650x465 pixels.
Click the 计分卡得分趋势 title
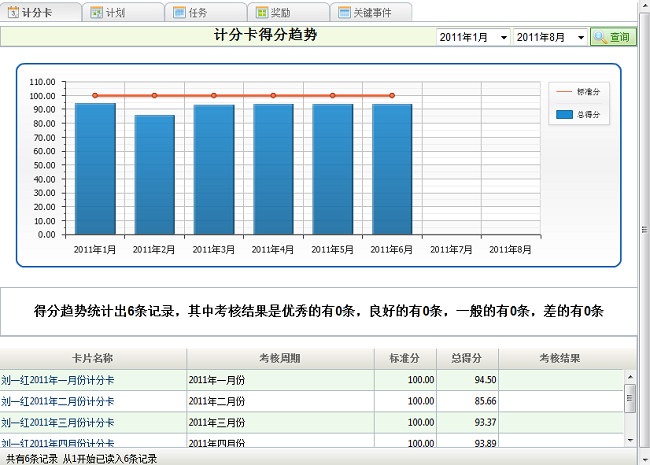coord(265,35)
